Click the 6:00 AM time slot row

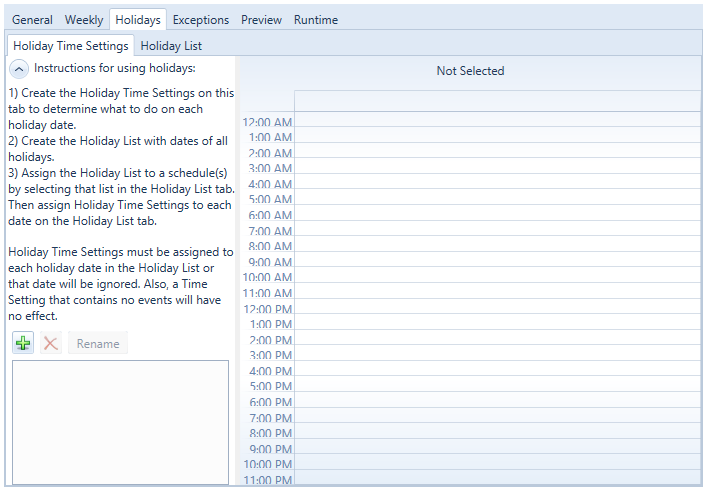497,213
